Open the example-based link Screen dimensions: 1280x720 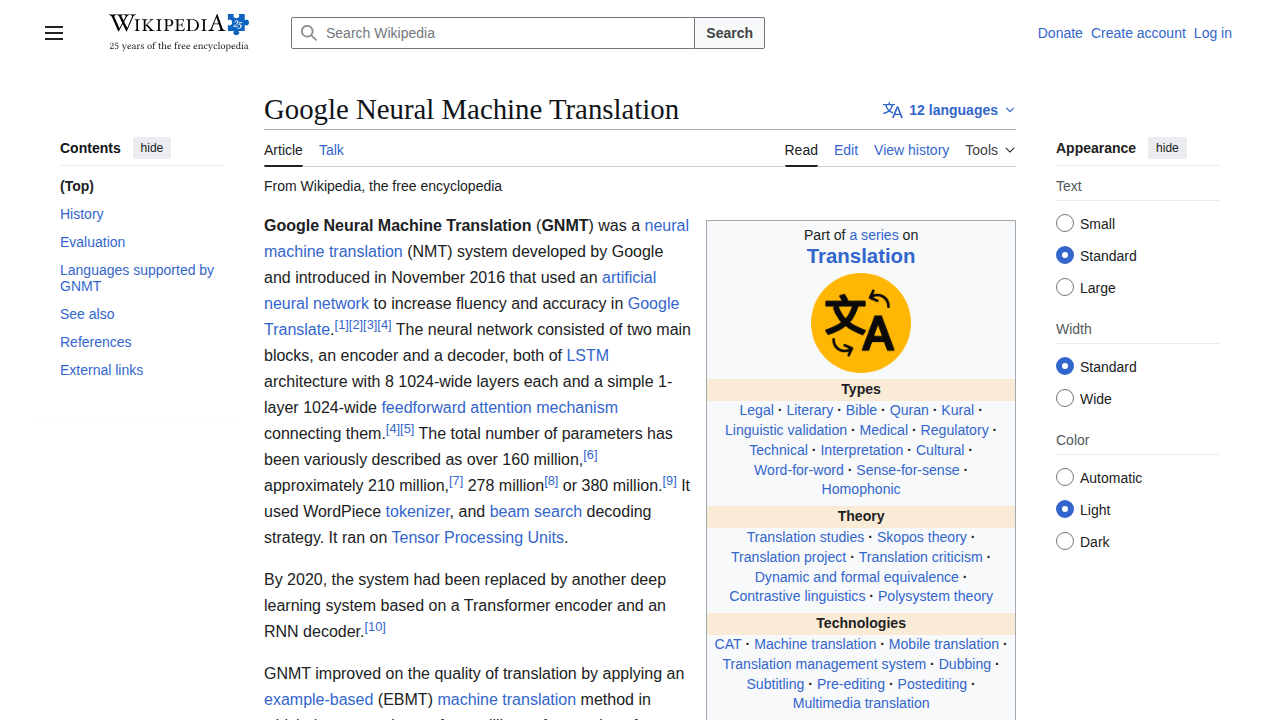319,699
